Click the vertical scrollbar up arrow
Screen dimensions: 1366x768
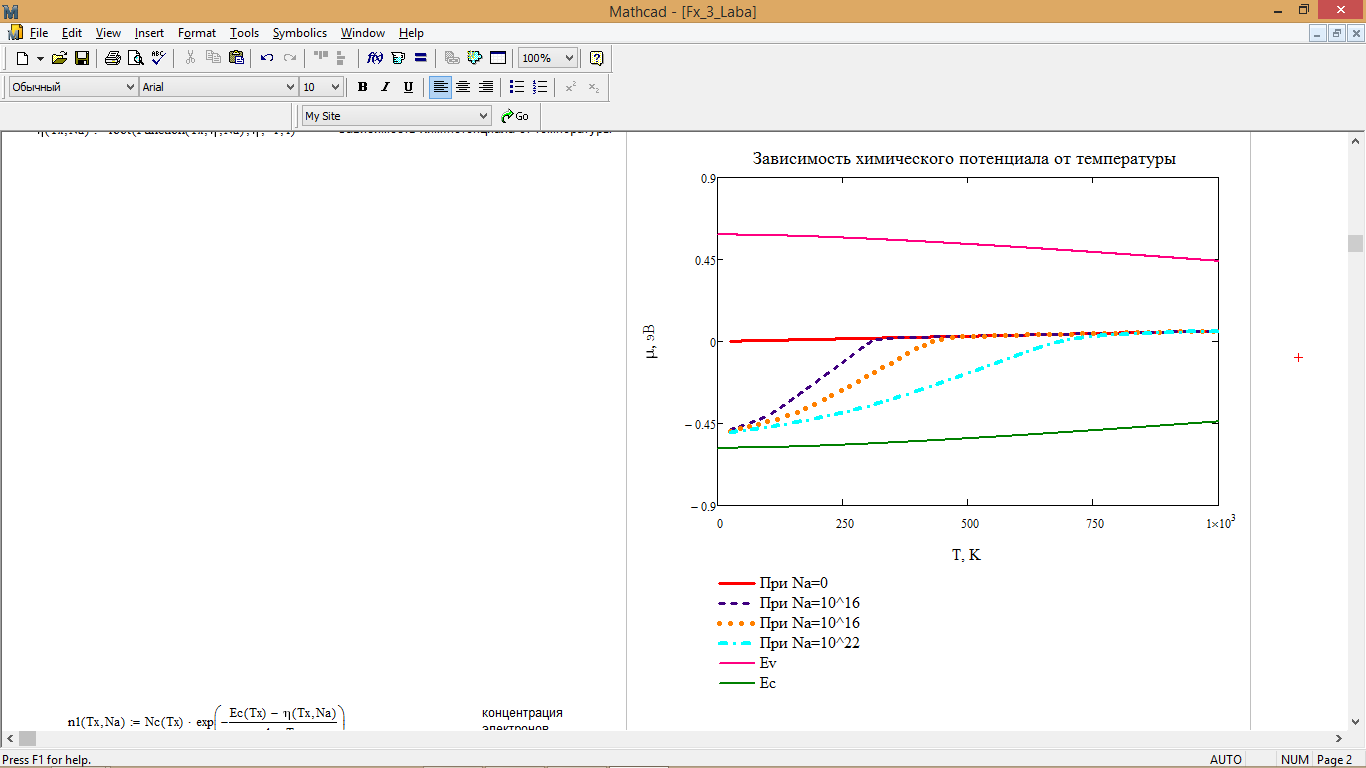1355,140
